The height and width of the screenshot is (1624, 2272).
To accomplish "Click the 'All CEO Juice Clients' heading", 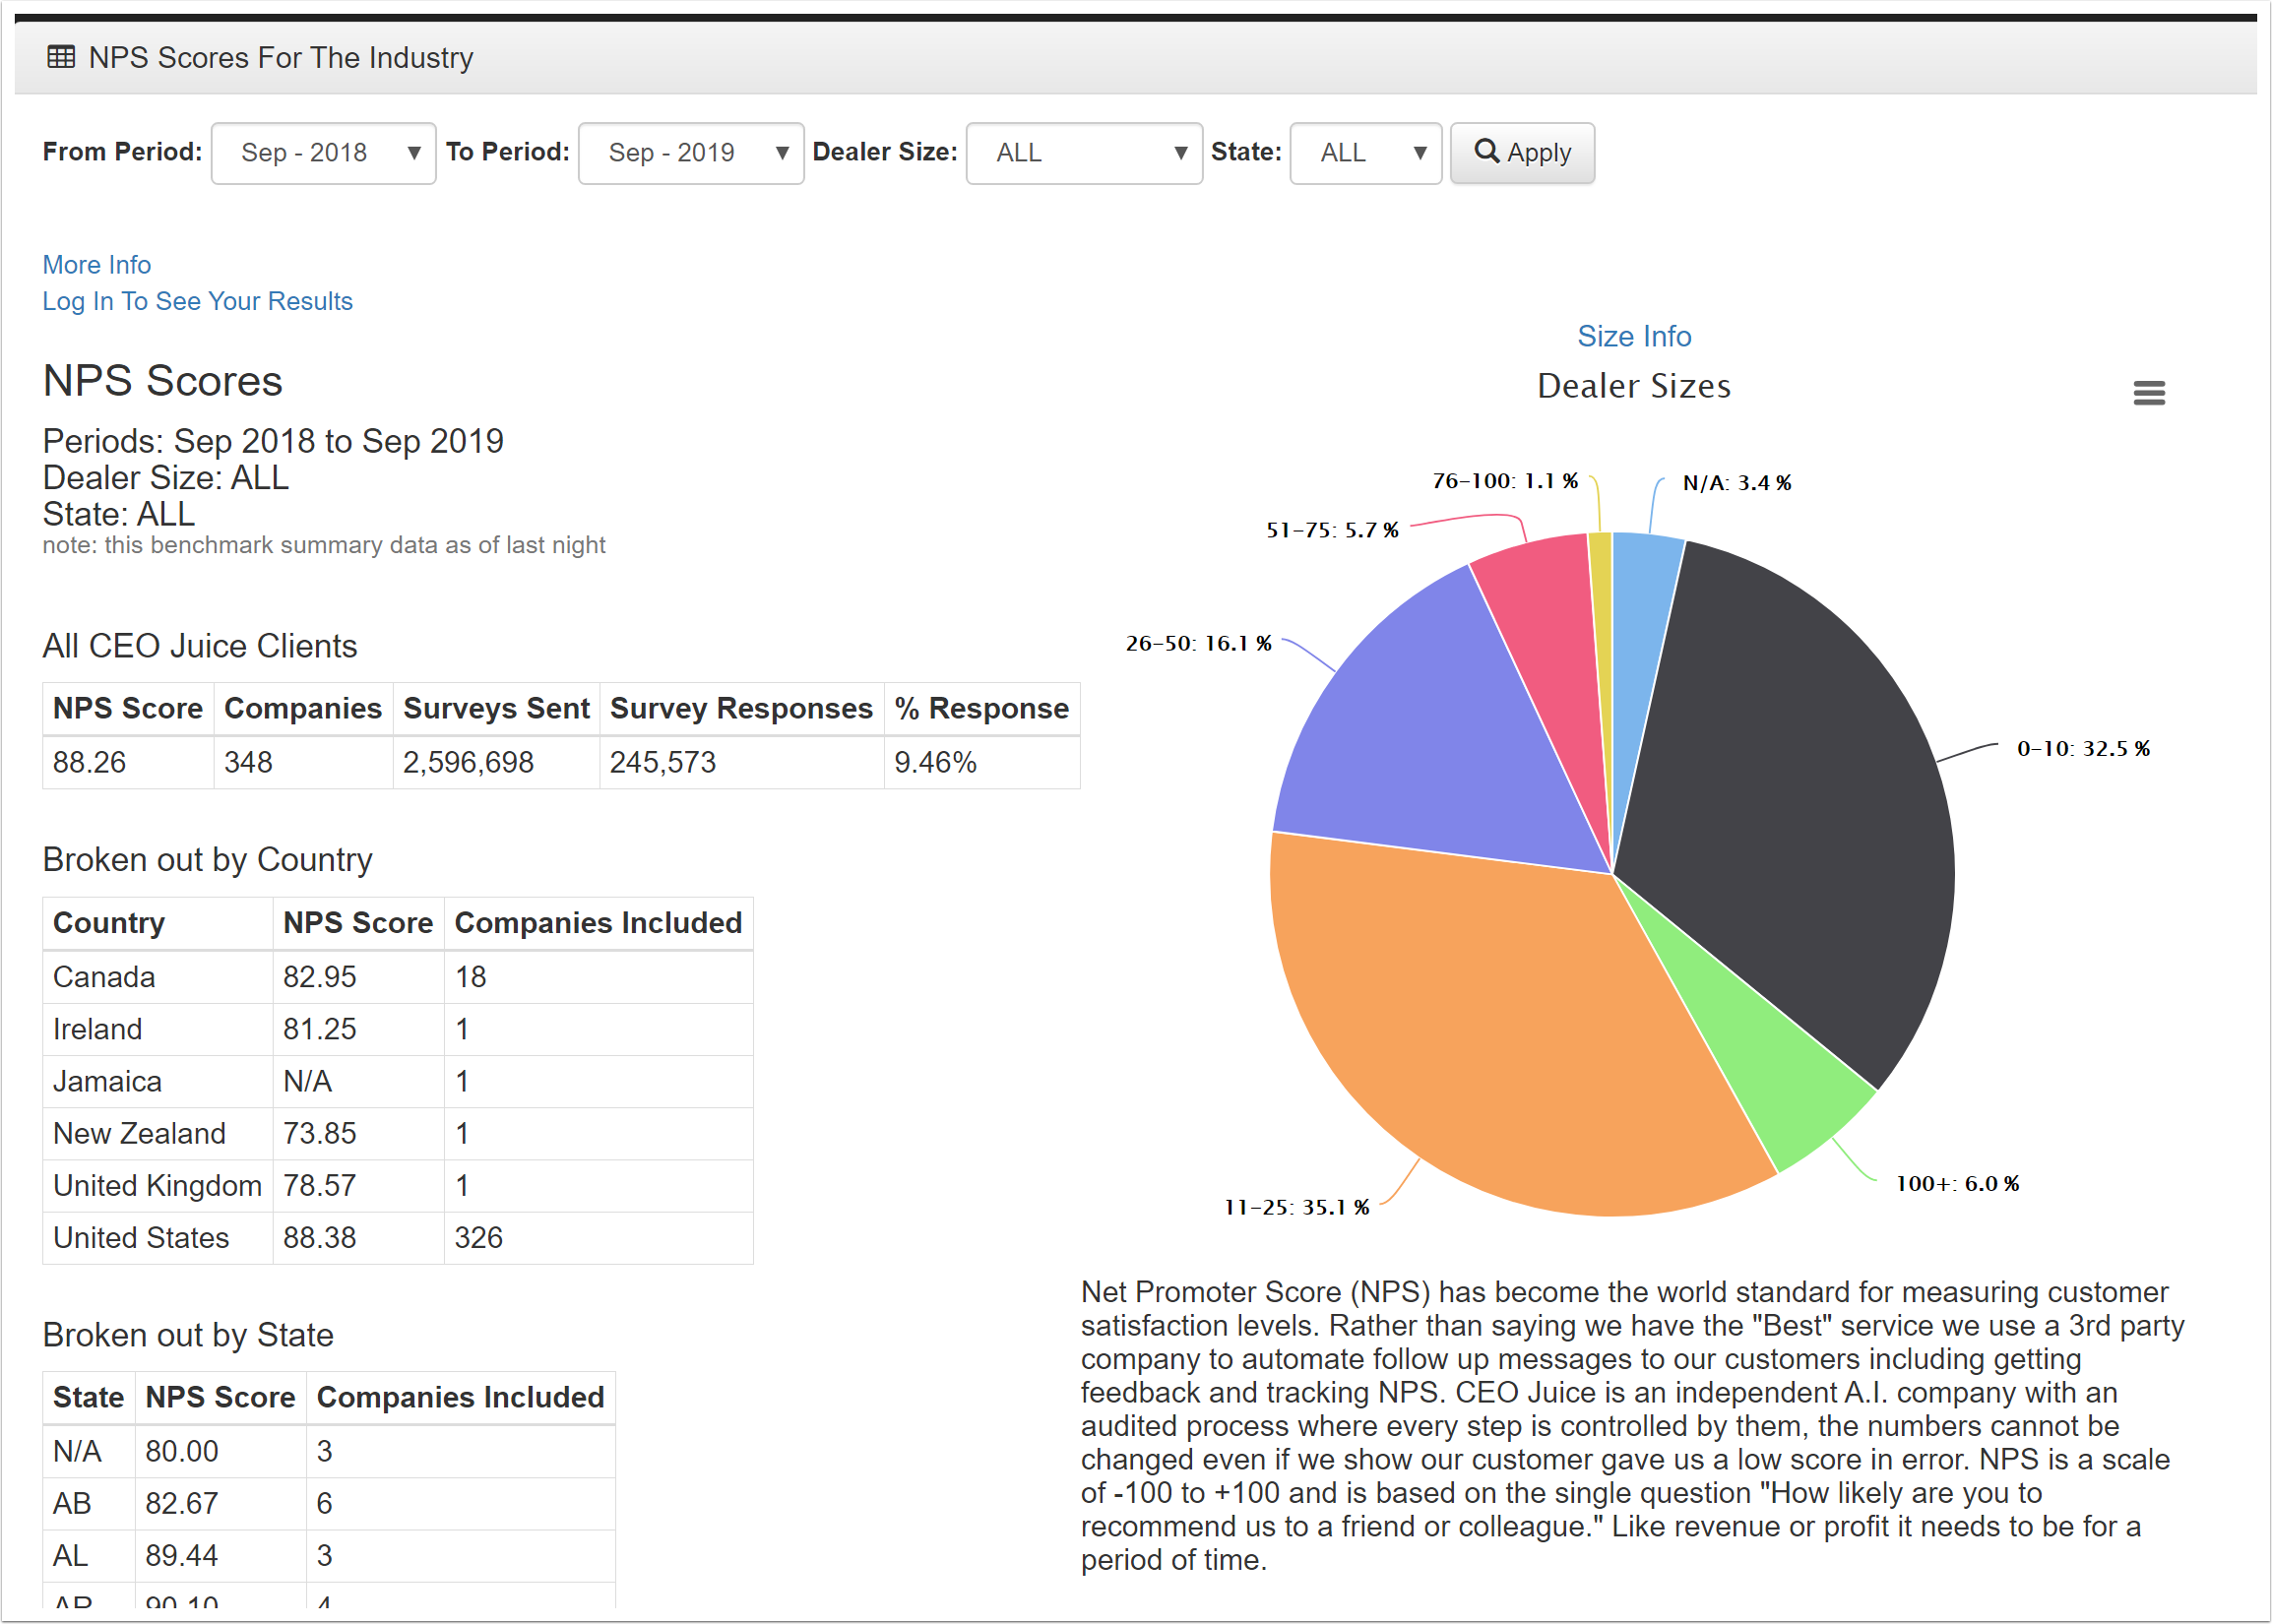I will coord(199,646).
